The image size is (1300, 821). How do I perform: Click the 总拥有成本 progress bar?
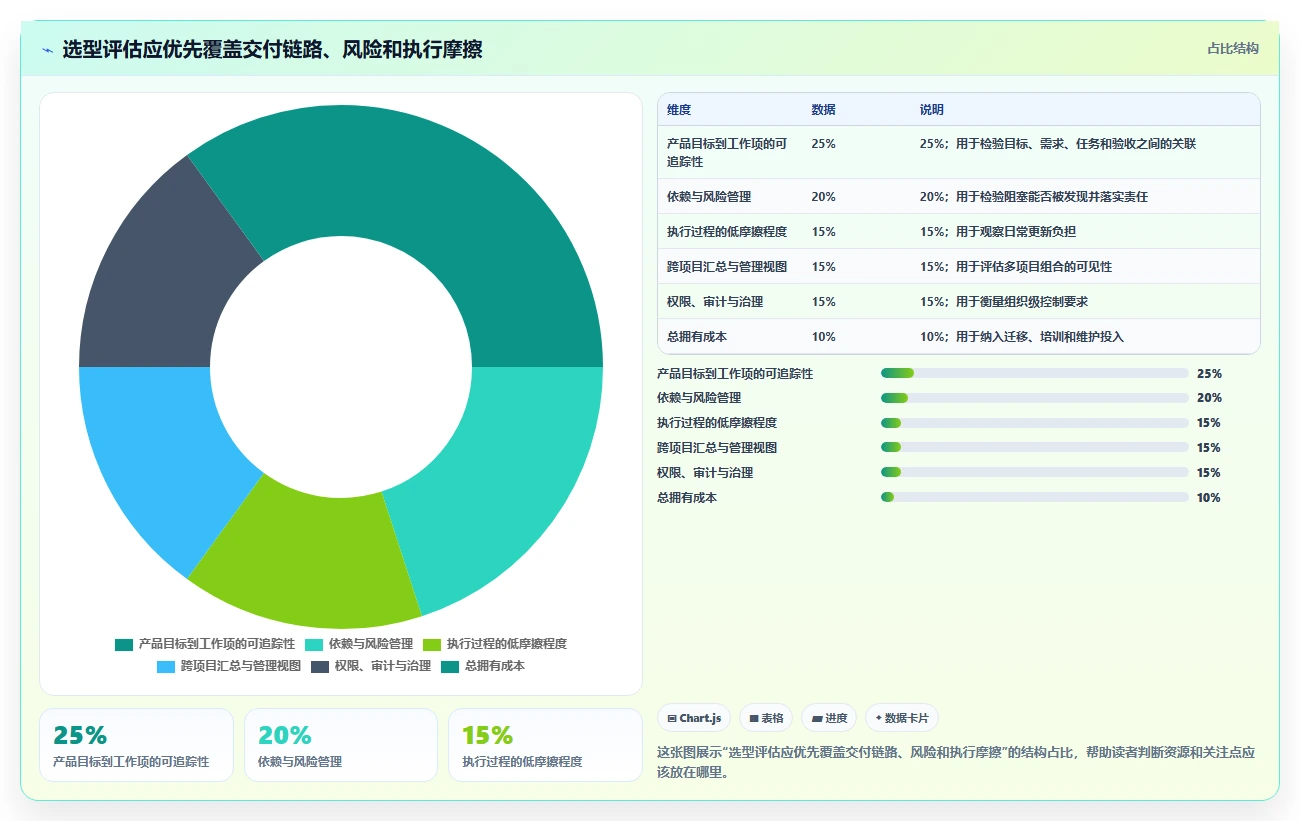point(1035,498)
